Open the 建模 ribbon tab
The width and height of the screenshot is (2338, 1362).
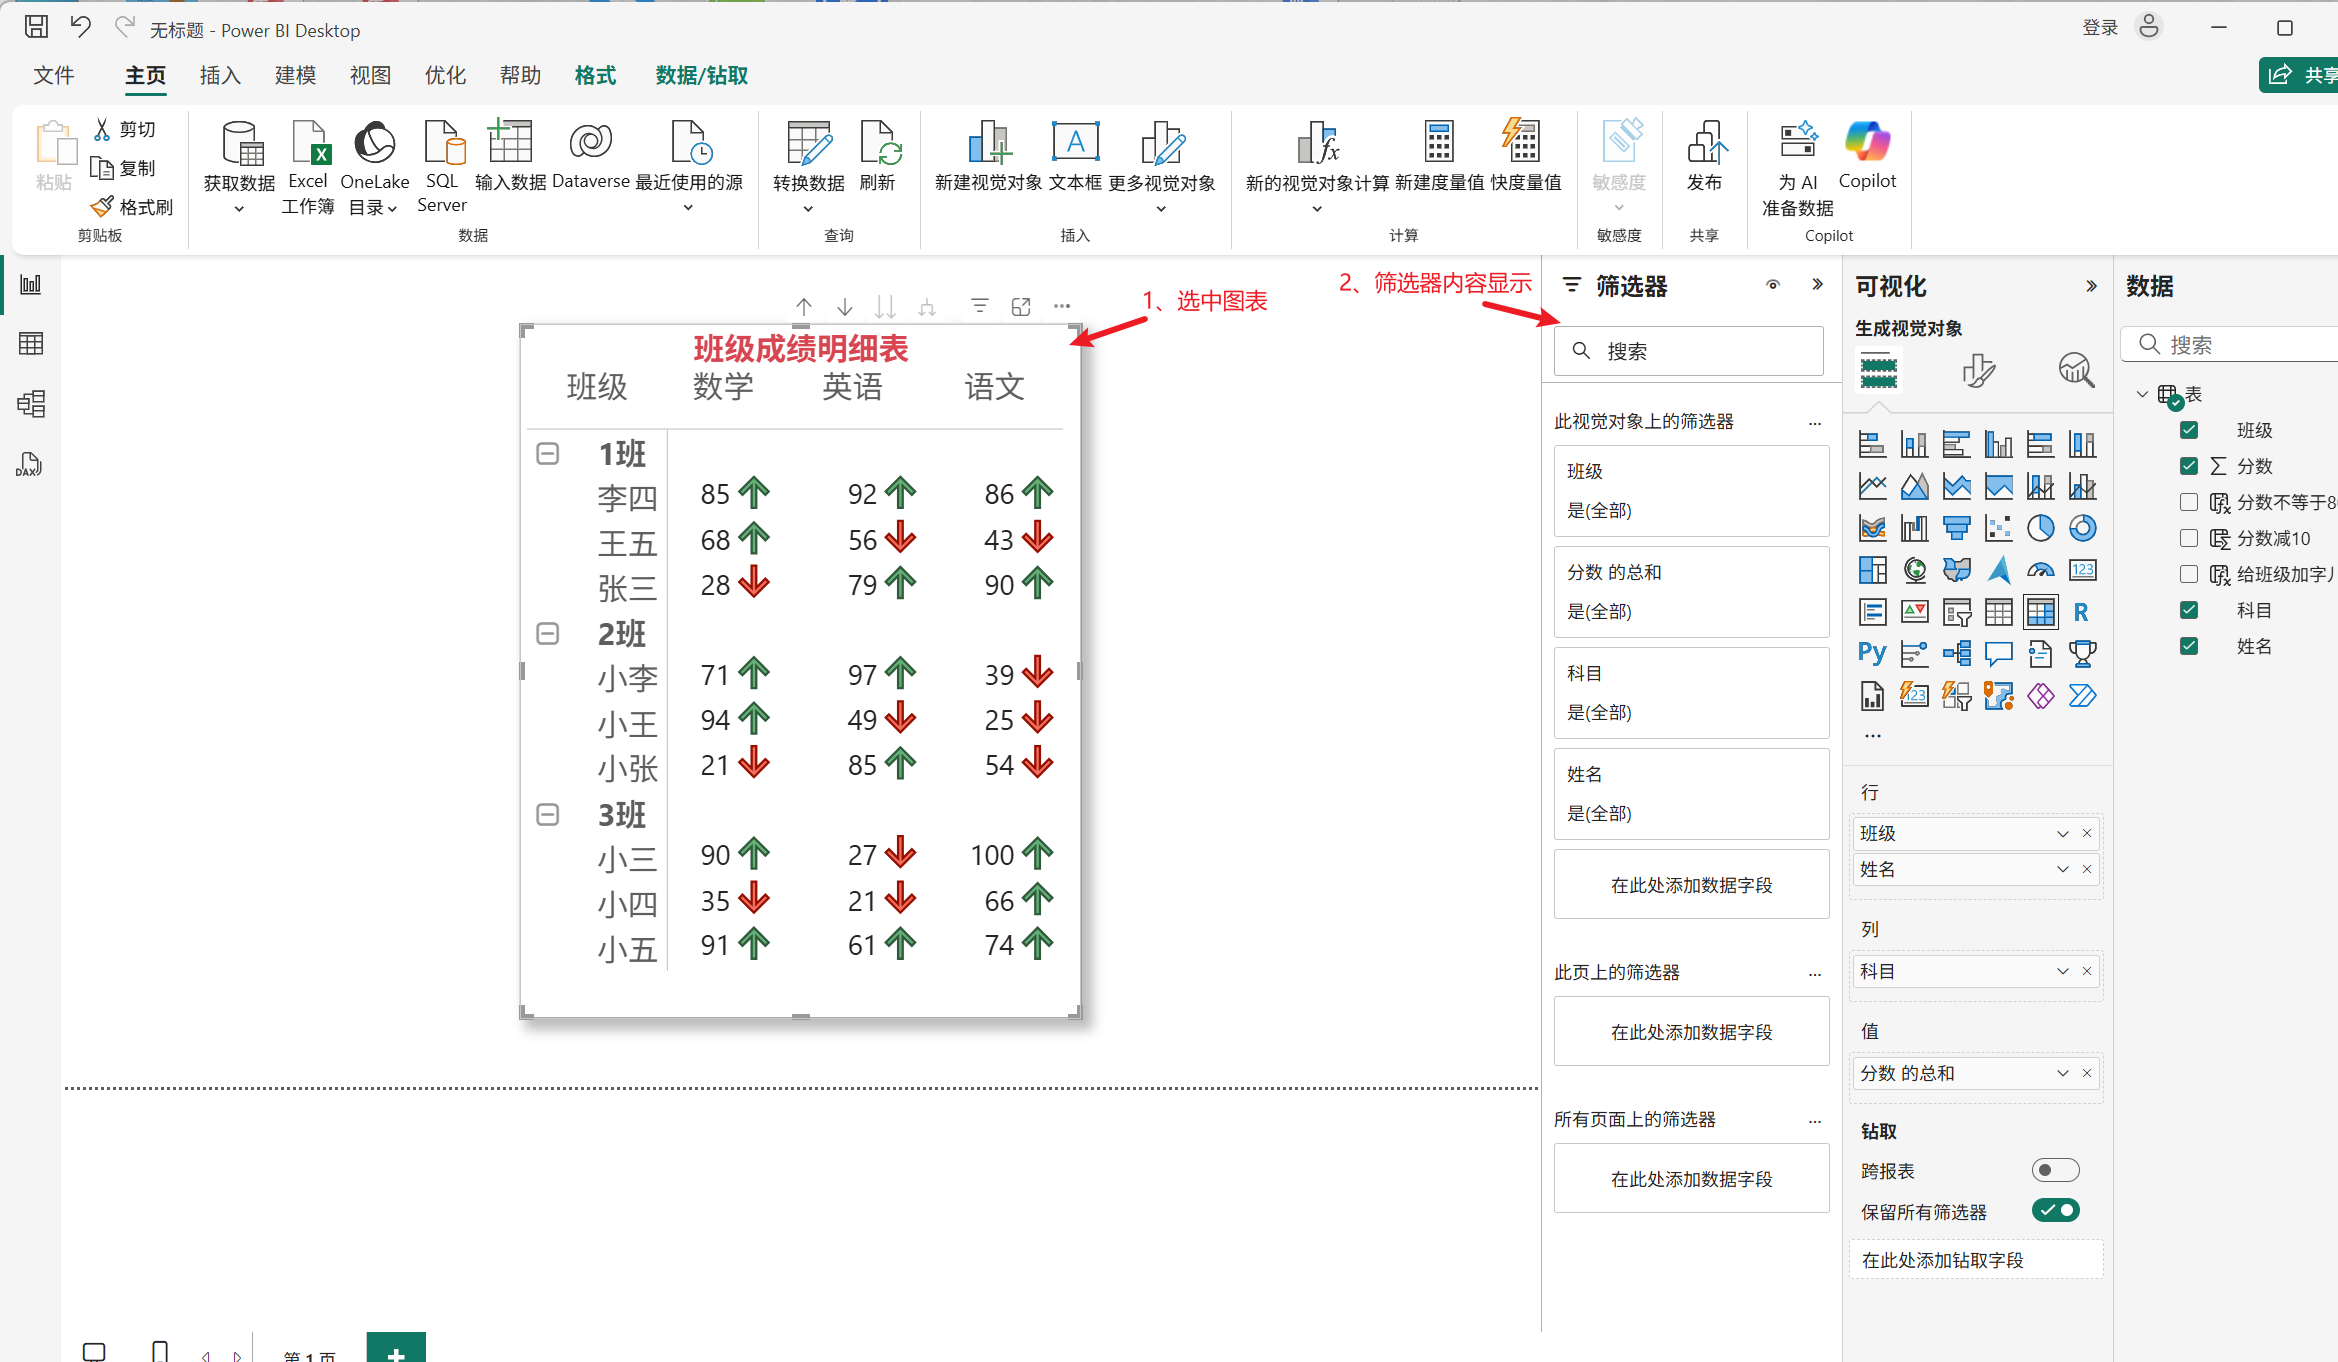295,76
